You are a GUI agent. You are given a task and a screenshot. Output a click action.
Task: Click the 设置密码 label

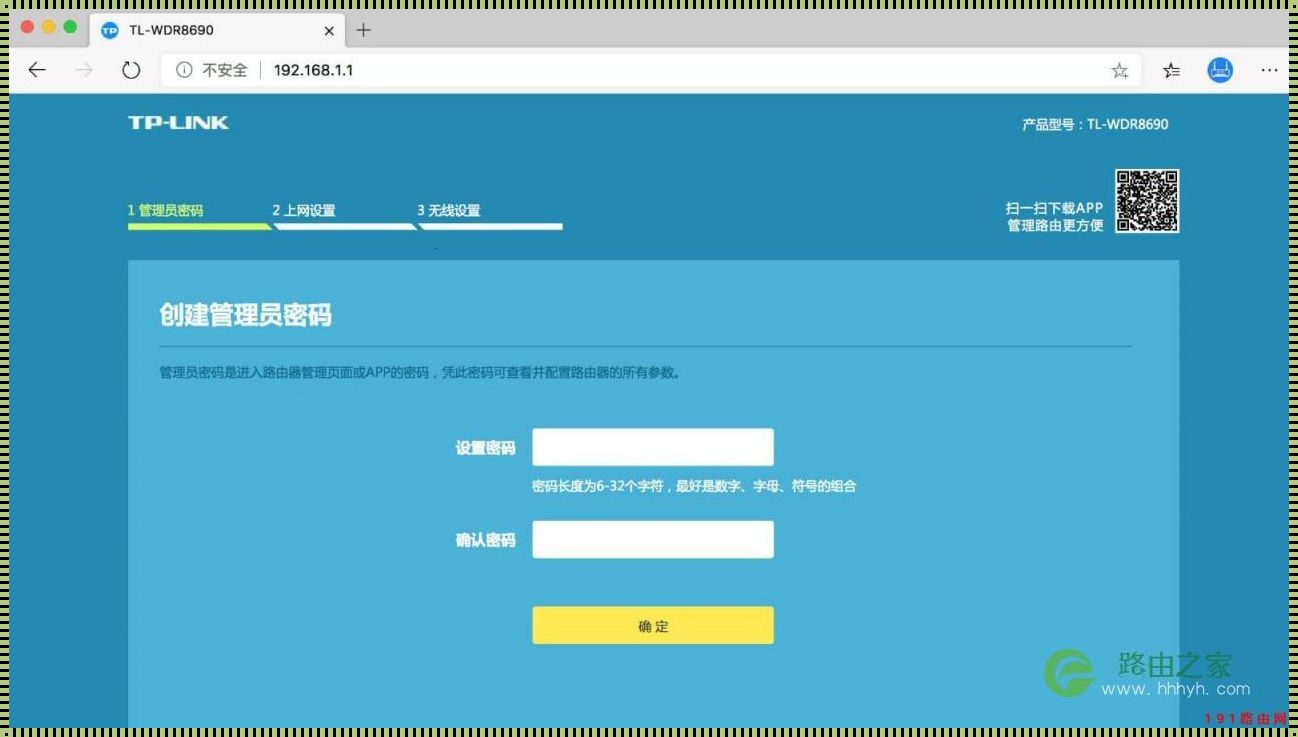coord(485,448)
